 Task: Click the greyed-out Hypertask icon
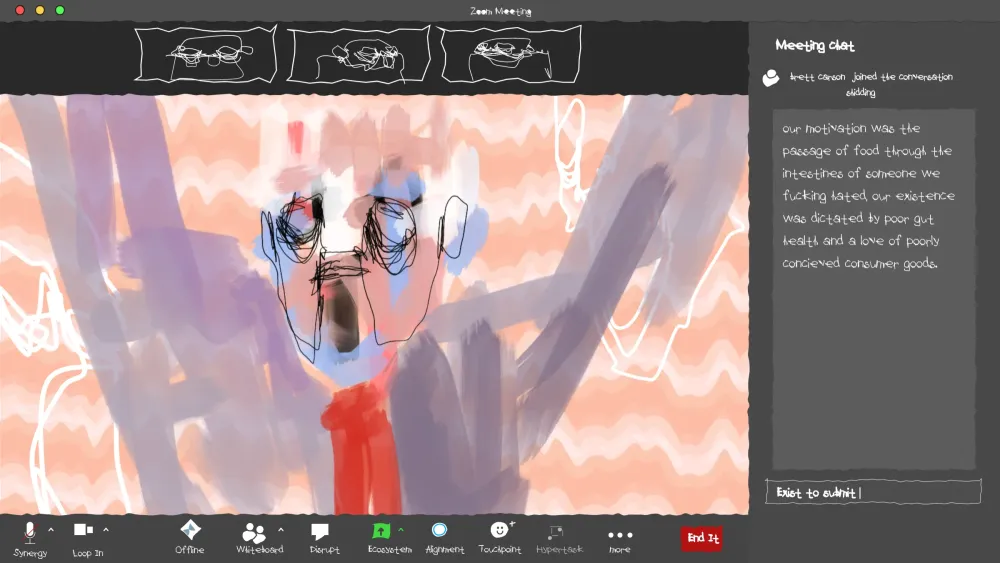click(555, 532)
